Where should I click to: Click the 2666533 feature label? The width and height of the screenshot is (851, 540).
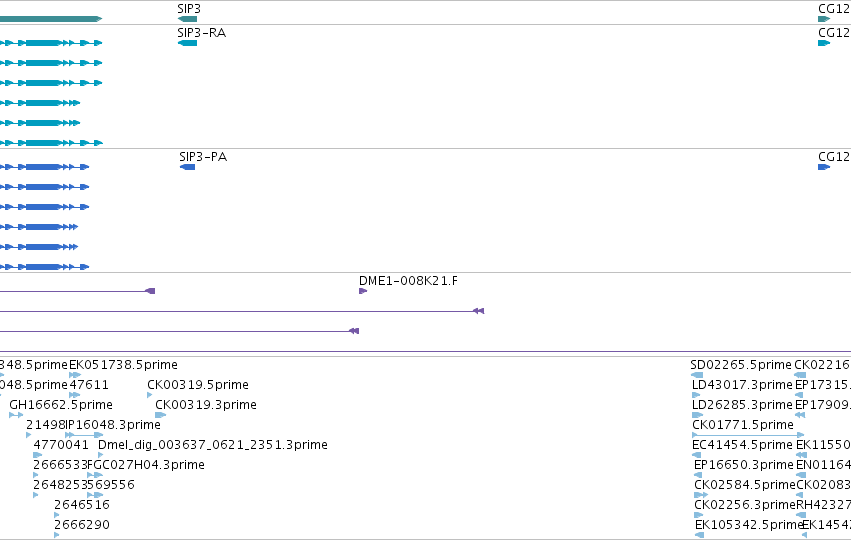tap(60, 465)
